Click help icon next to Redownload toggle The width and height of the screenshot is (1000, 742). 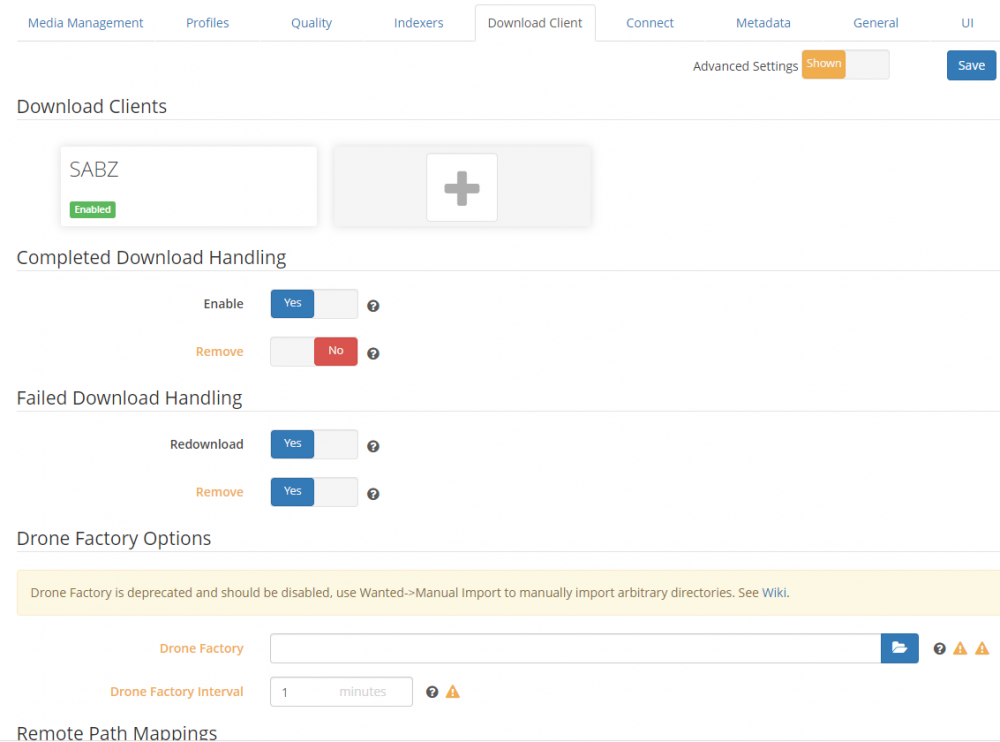[x=373, y=446]
